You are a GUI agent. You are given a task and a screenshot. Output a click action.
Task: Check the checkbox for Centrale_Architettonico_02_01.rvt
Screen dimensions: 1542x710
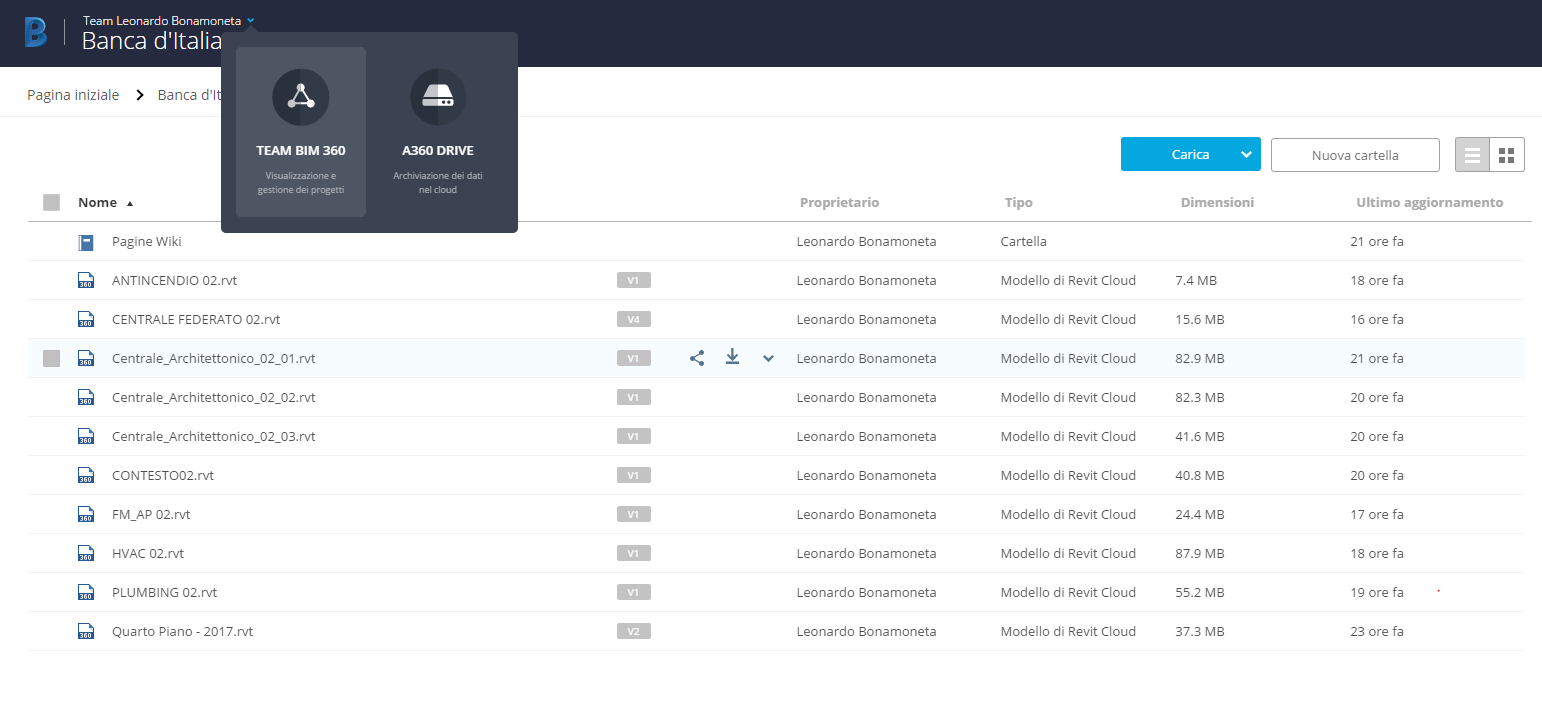coord(51,357)
